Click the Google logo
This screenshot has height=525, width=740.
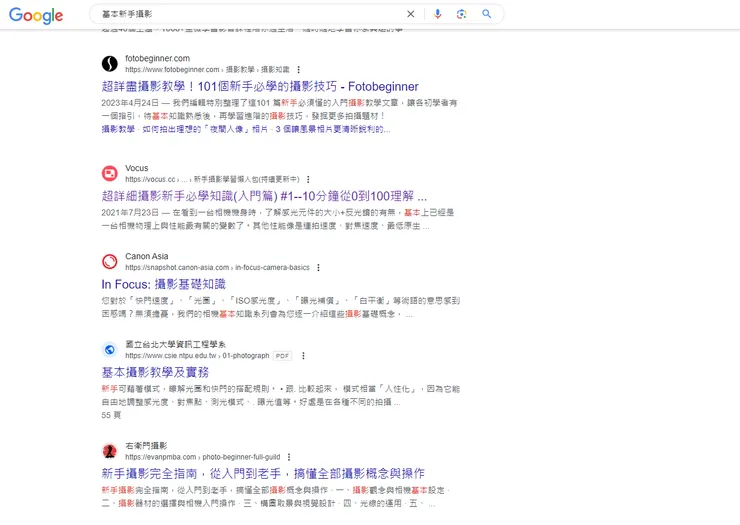pos(36,15)
